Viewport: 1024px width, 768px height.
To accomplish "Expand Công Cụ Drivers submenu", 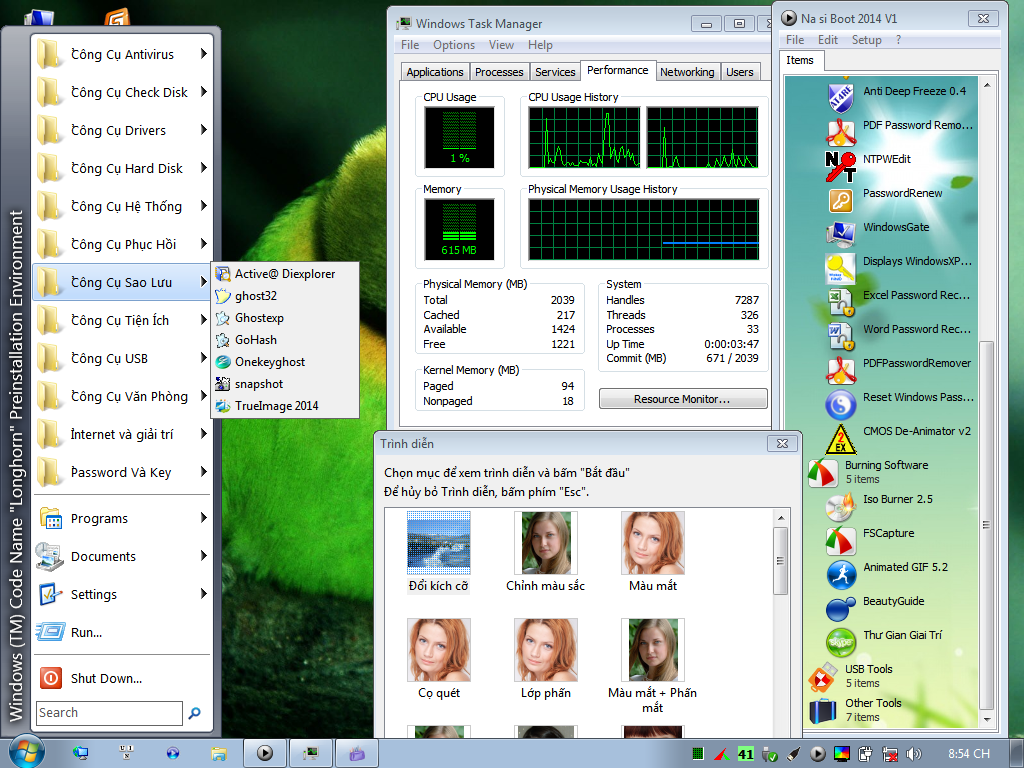I will (122, 130).
